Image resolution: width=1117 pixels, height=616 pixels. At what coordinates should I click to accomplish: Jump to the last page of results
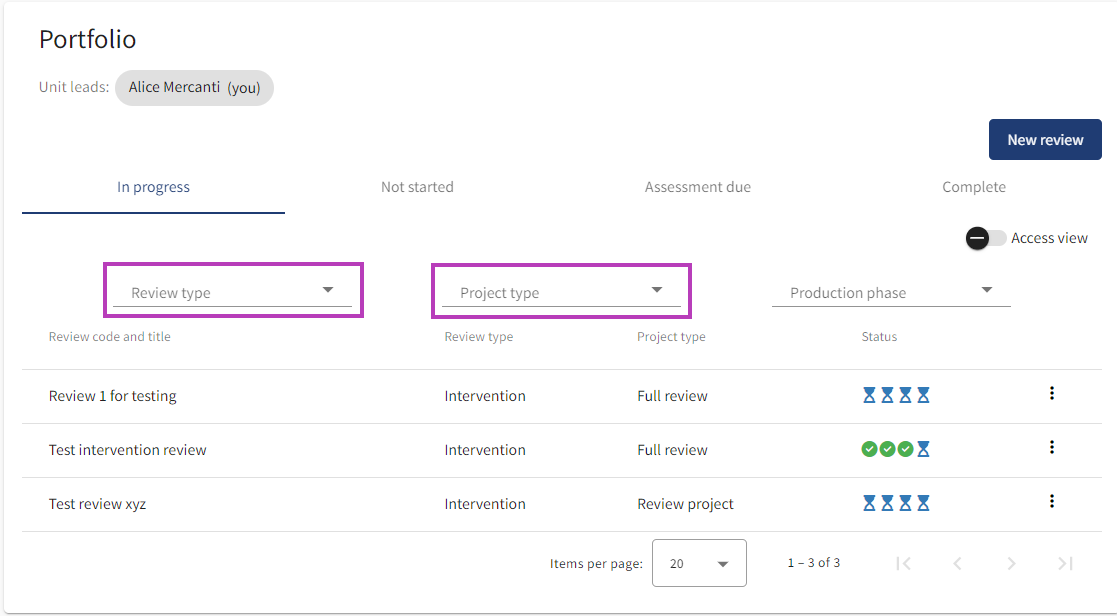(x=1065, y=563)
